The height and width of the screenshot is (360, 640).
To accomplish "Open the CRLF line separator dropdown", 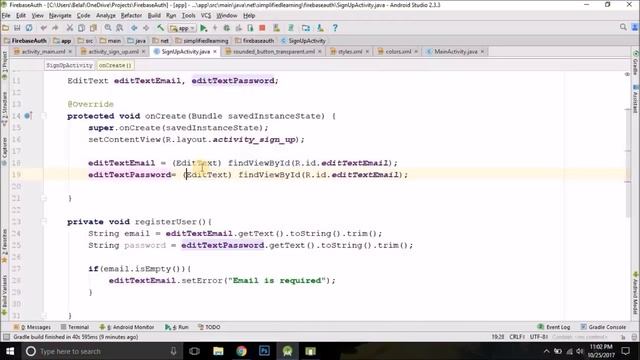I will 517,337.
